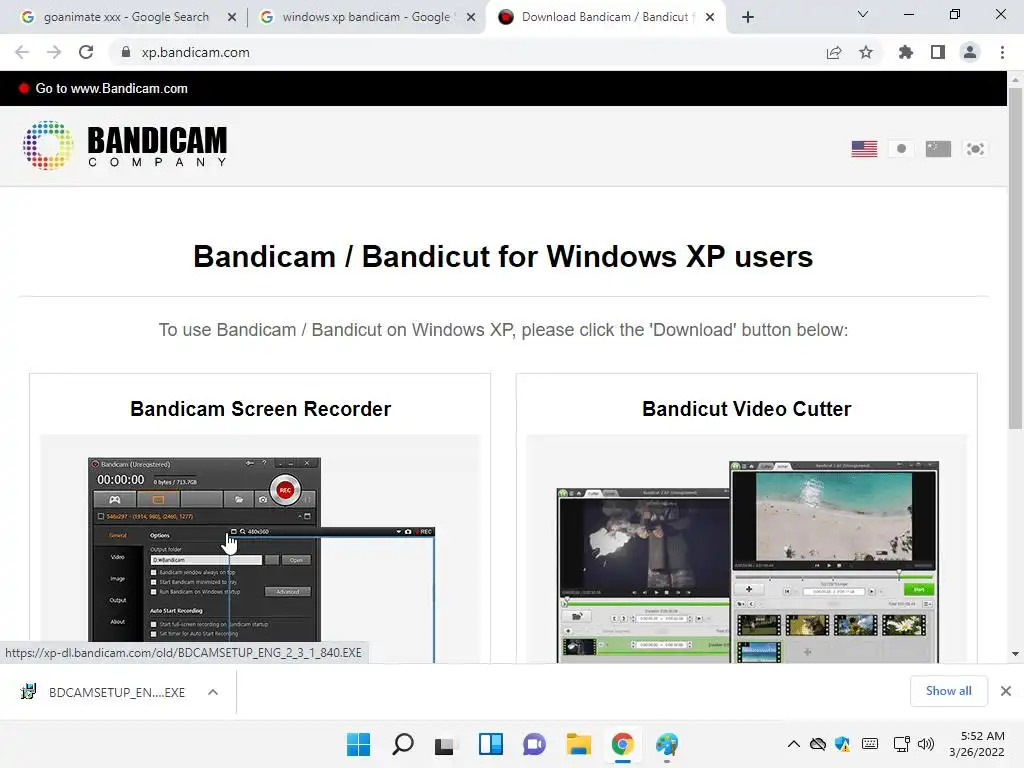Viewport: 1024px width, 768px height.
Task: Bookmark this page with the star
Action: [866, 52]
